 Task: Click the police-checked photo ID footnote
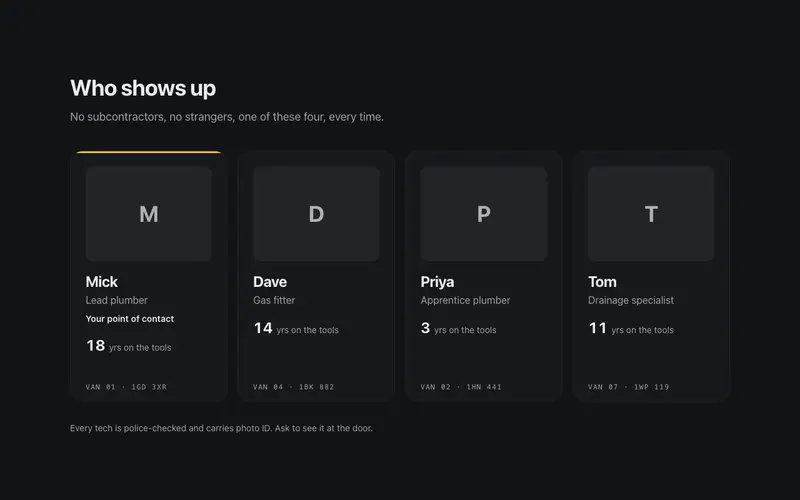(x=221, y=428)
